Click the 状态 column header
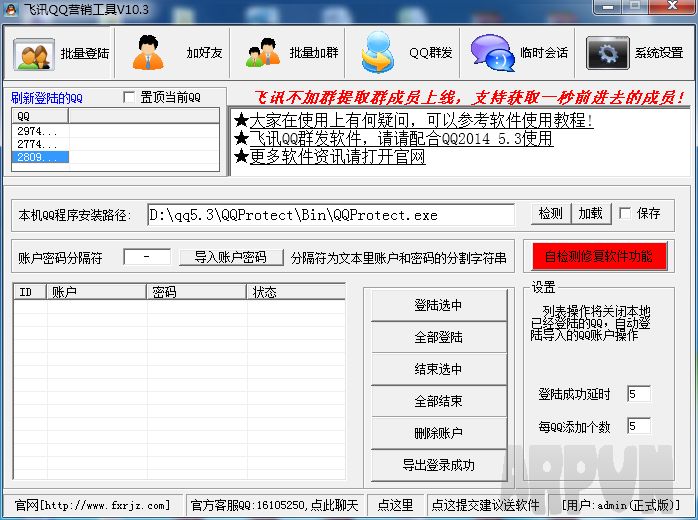The height and width of the screenshot is (520, 698). click(x=296, y=292)
